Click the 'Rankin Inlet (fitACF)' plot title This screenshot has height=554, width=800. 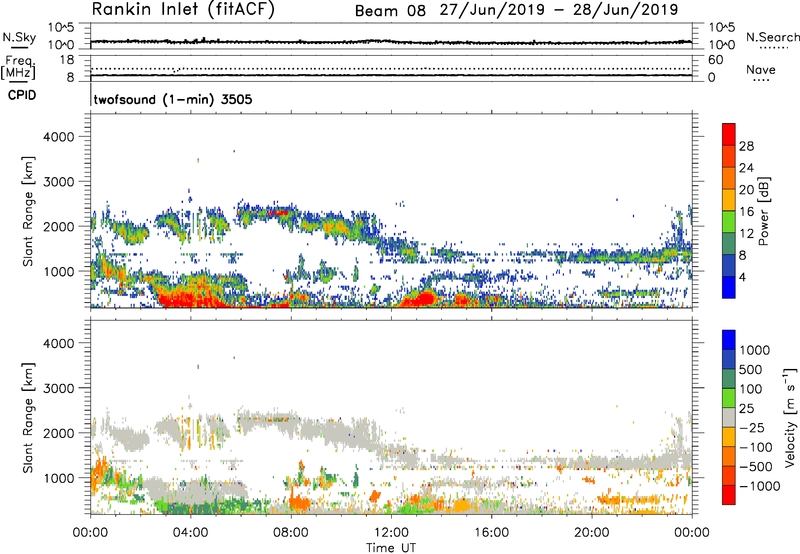(183, 10)
